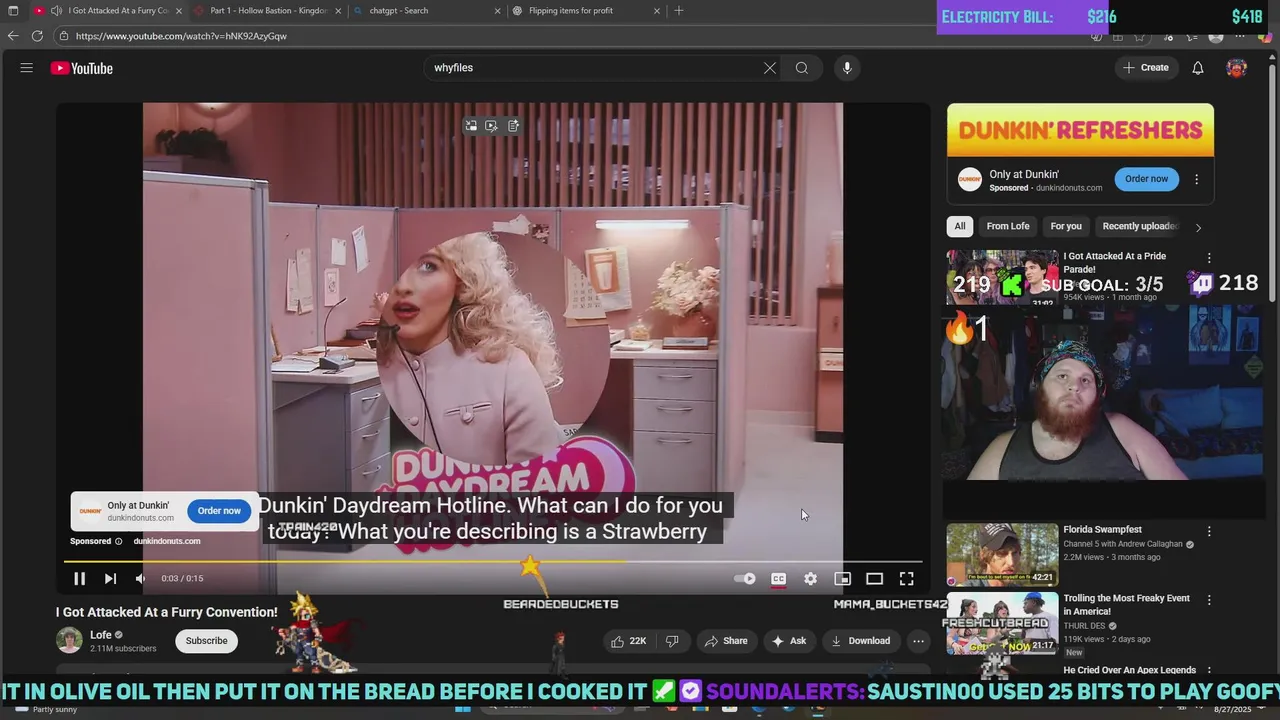Screen dimensions: 1280x720
Task: Open Trolling the Most Freaky Event options
Action: (1209, 600)
